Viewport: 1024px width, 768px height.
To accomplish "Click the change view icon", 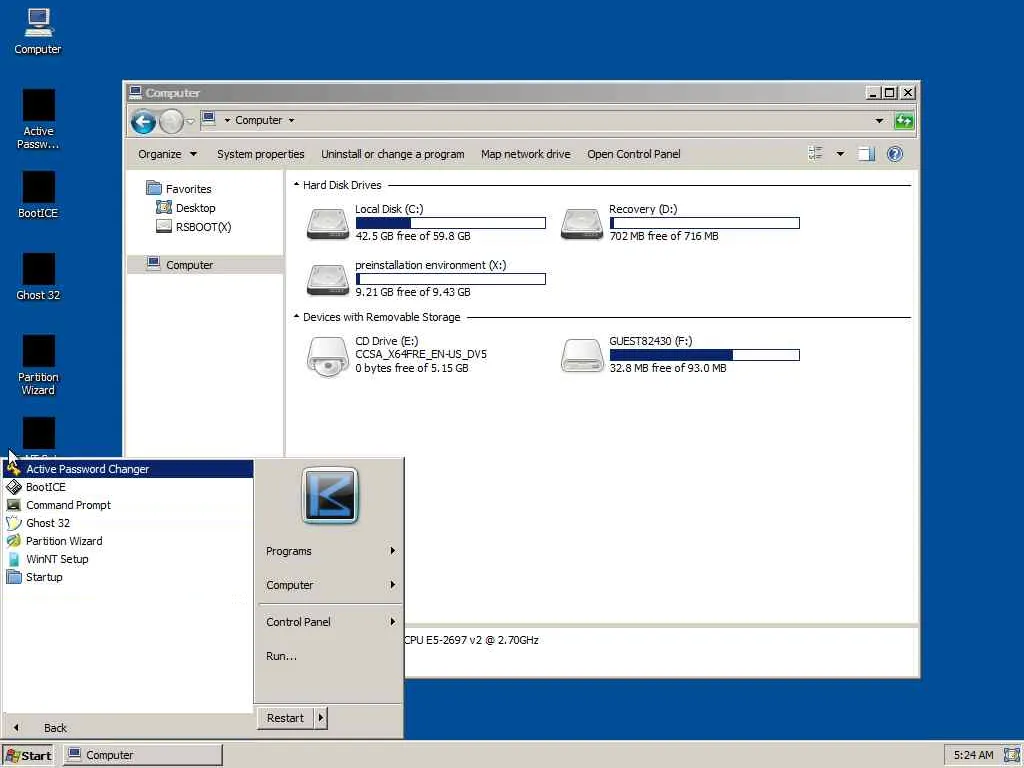I will click(816, 154).
